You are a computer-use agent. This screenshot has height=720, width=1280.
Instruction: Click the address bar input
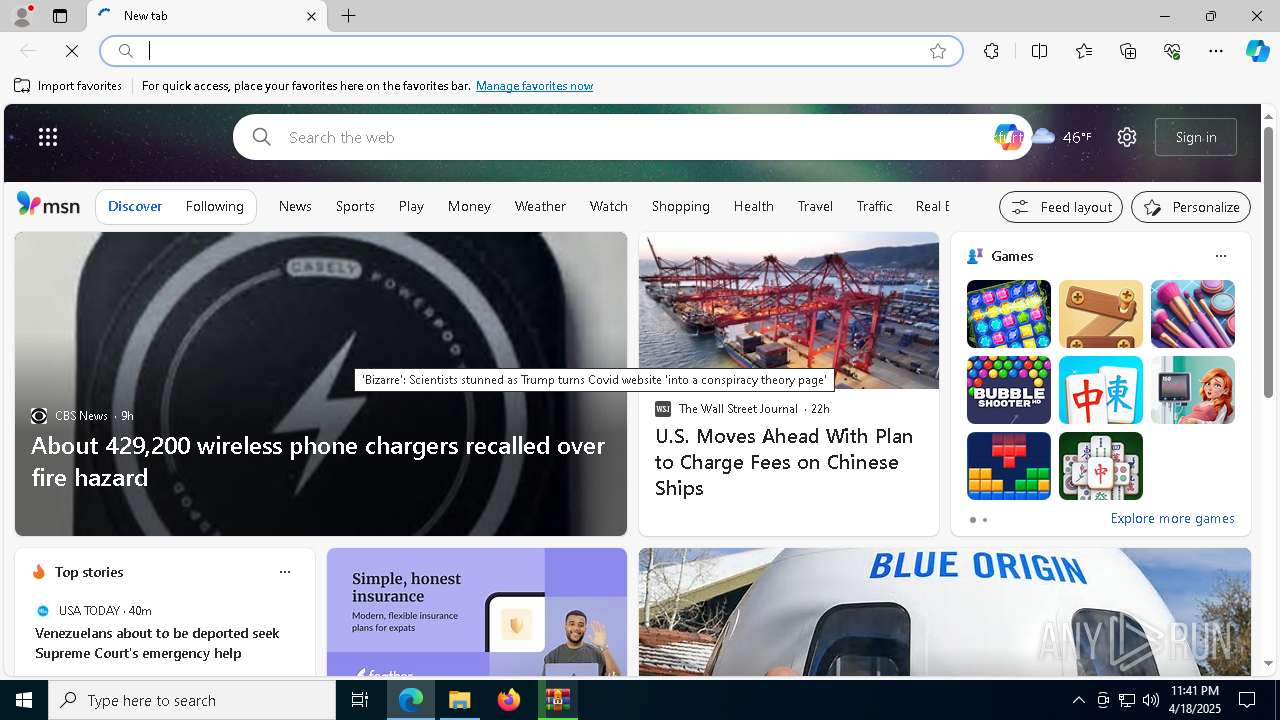(530, 51)
